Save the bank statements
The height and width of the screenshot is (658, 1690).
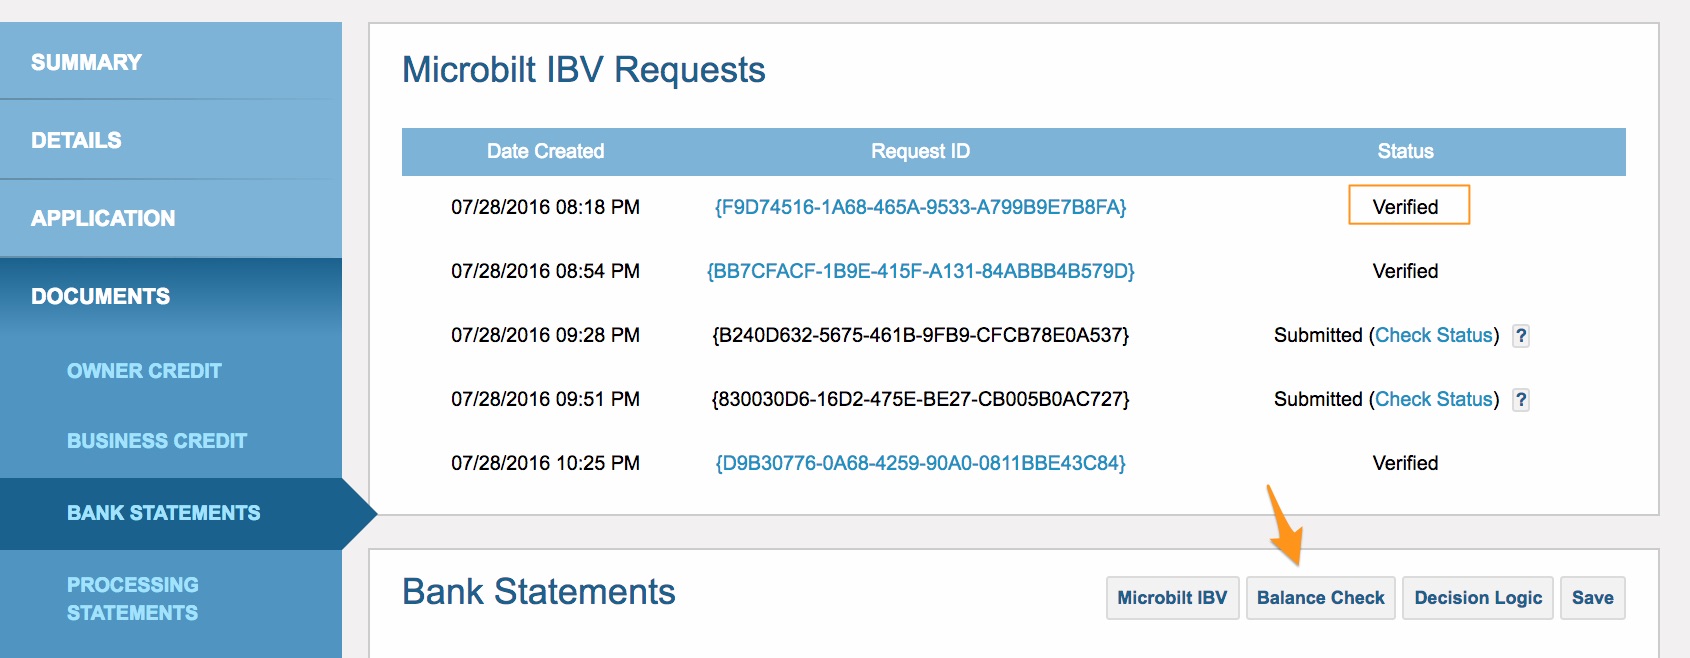tap(1592, 598)
